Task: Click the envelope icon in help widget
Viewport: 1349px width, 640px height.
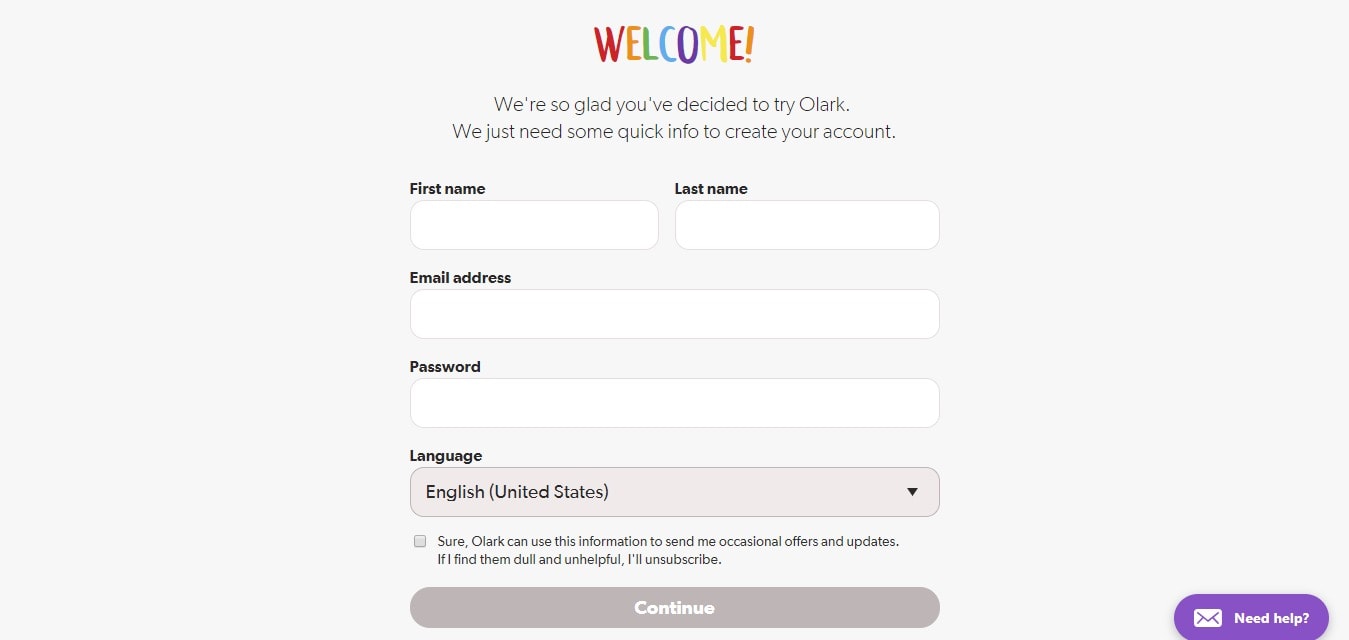Action: click(x=1208, y=618)
